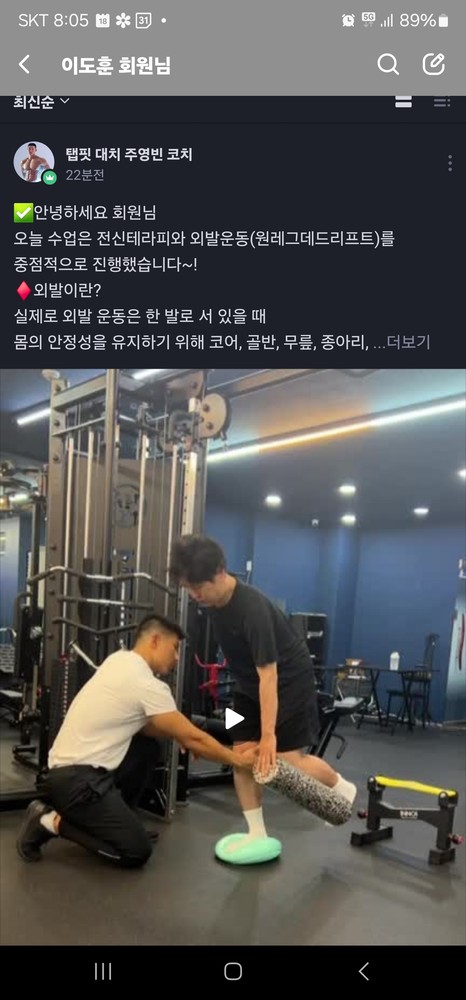The width and height of the screenshot is (466, 1000).
Task: Tap the 22분전 post timestamp
Action: (x=85, y=175)
